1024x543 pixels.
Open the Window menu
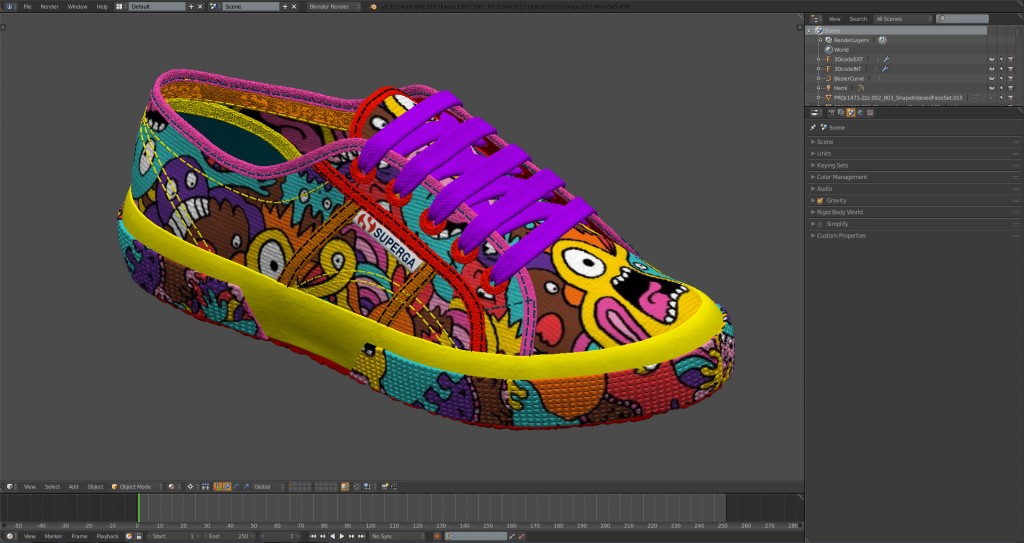pos(77,7)
